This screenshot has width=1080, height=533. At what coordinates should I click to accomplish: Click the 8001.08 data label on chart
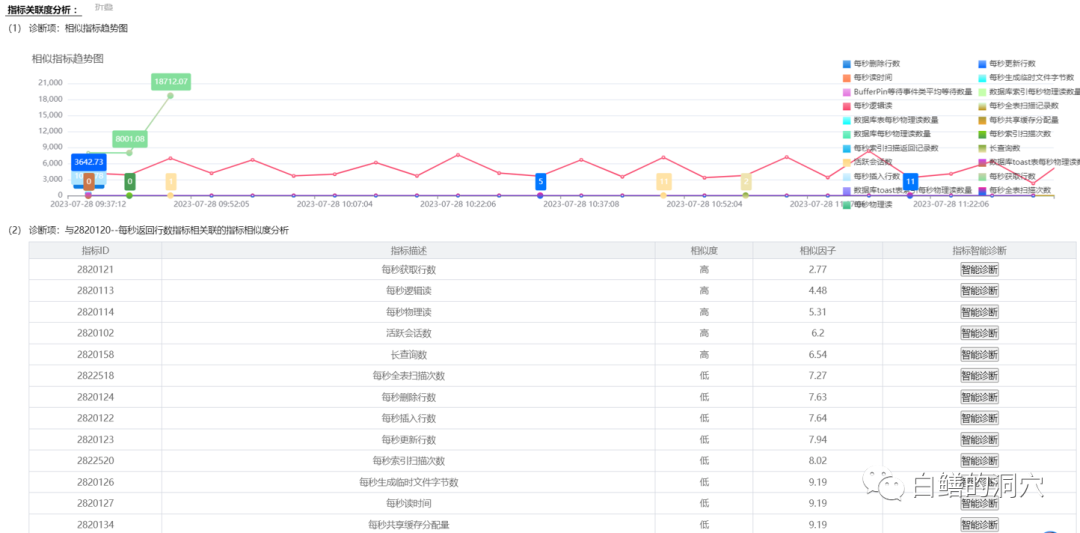[130, 138]
